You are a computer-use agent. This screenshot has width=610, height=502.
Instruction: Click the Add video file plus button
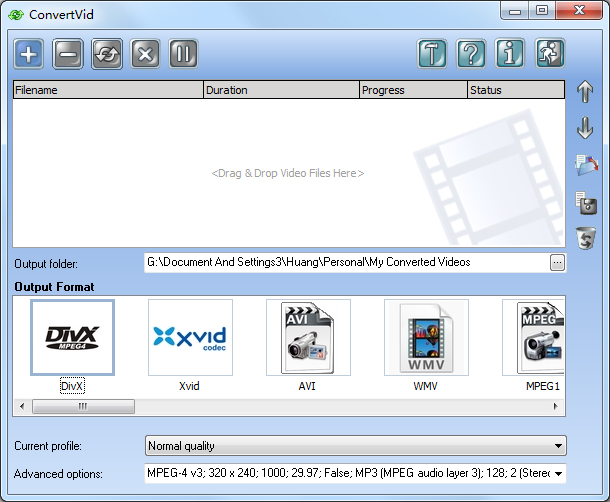pos(29,54)
